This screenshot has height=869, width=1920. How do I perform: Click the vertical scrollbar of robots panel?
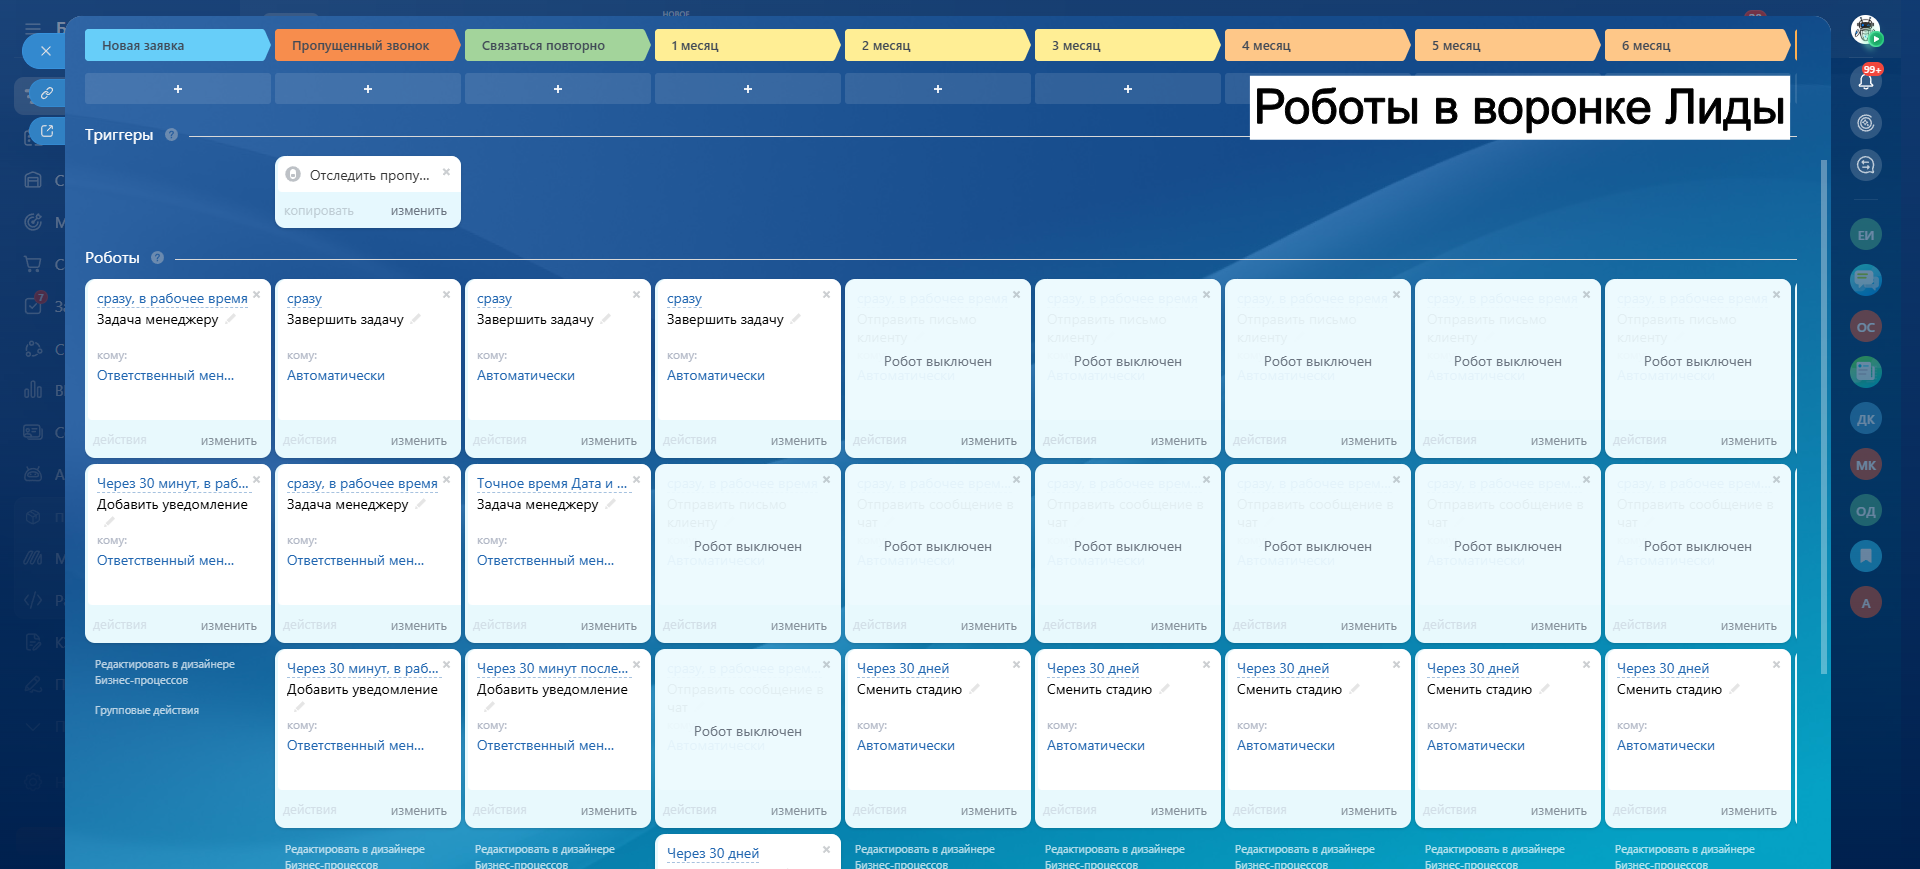pyautogui.click(x=1824, y=415)
